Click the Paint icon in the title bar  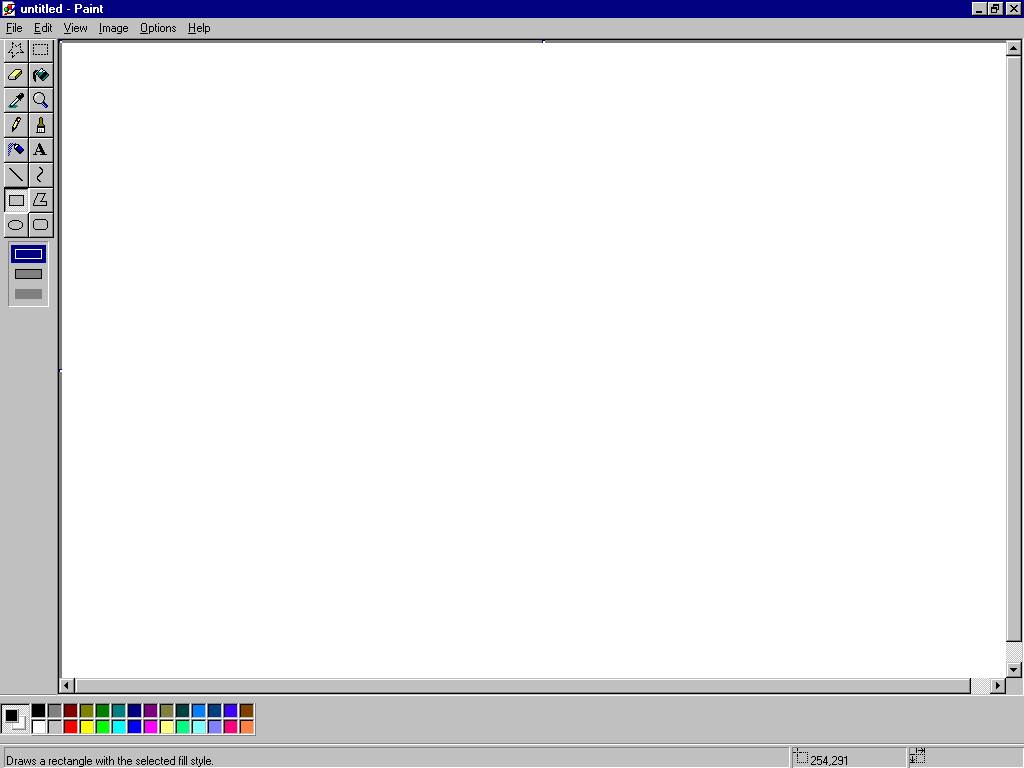pos(9,9)
